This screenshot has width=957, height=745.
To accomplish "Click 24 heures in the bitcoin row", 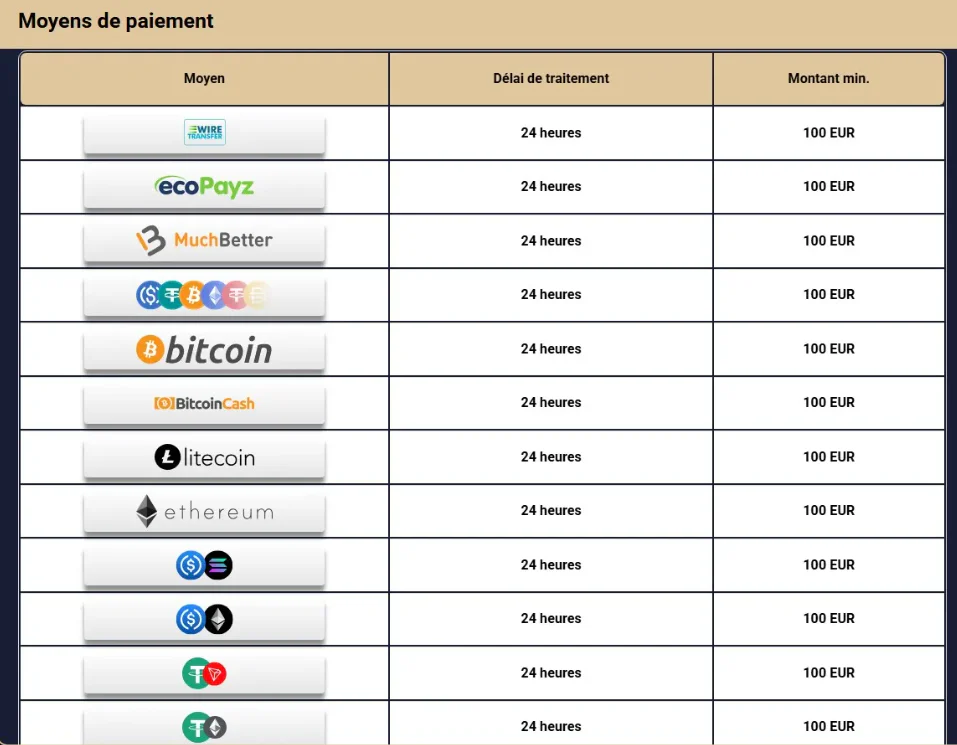I will [x=551, y=349].
